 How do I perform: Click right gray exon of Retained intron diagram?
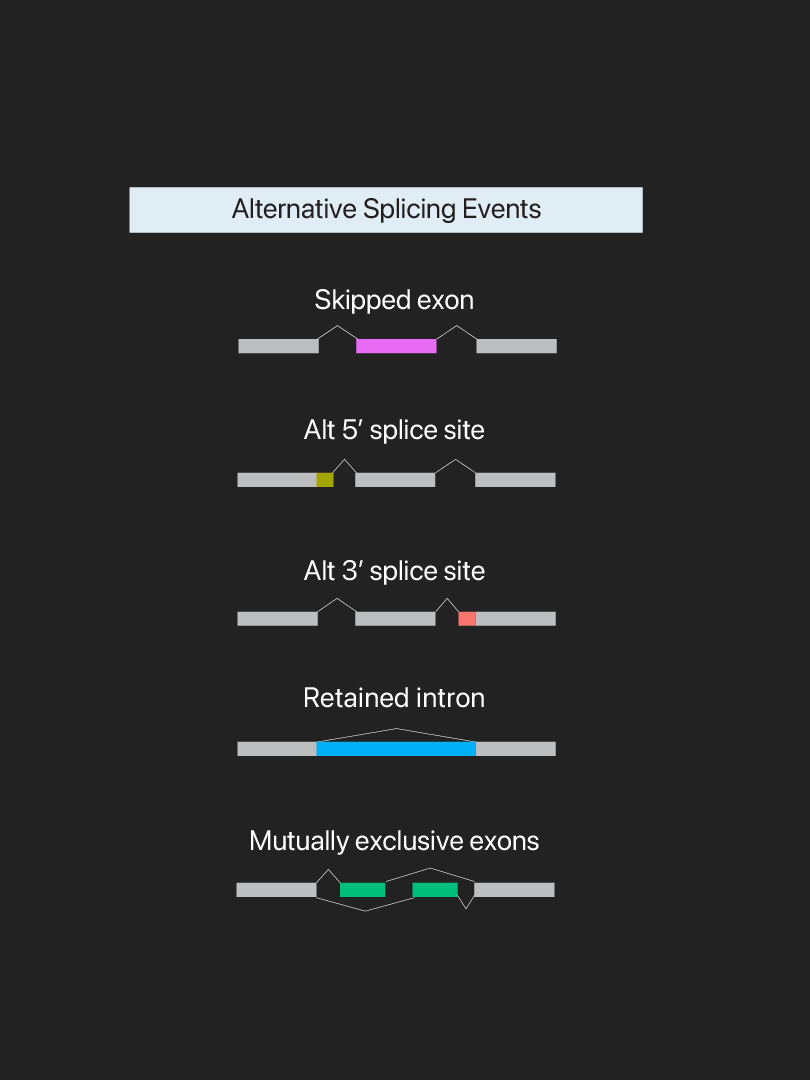(x=515, y=748)
